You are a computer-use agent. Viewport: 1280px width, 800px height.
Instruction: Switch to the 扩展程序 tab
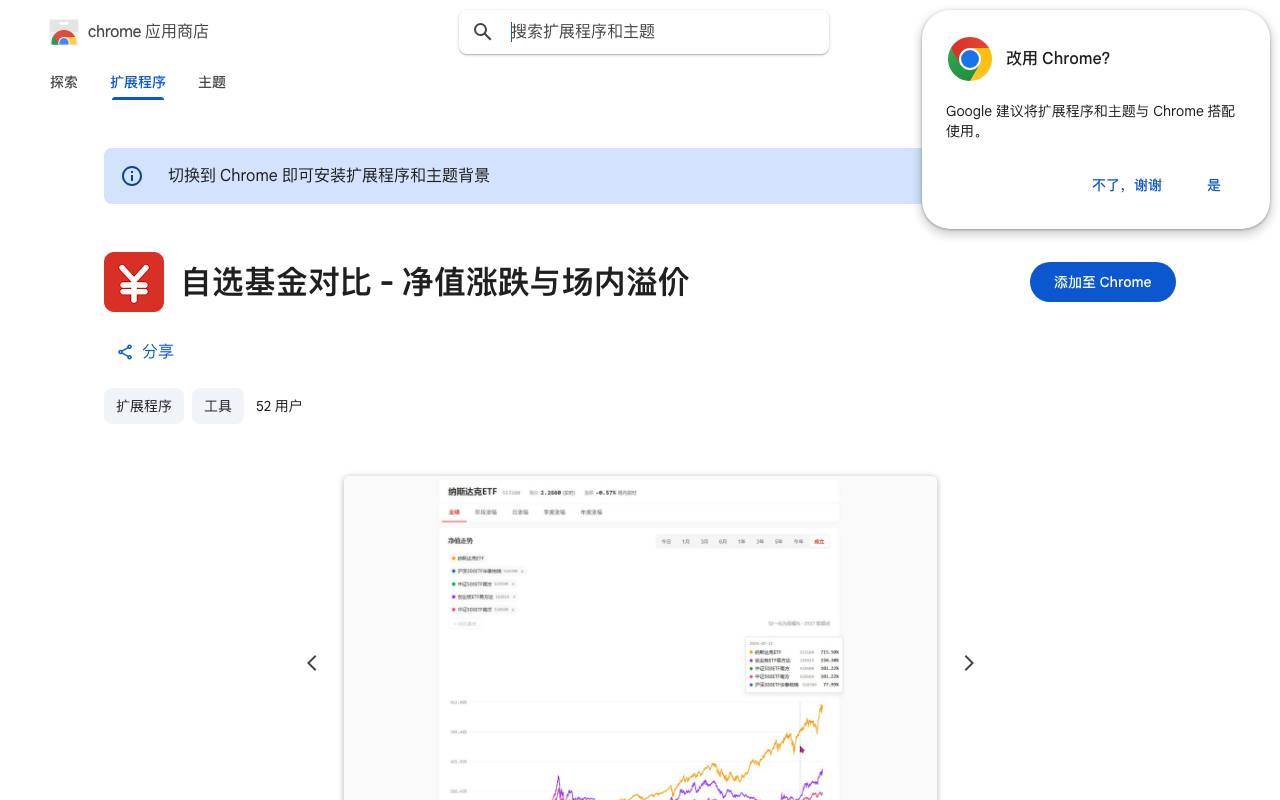pos(138,82)
